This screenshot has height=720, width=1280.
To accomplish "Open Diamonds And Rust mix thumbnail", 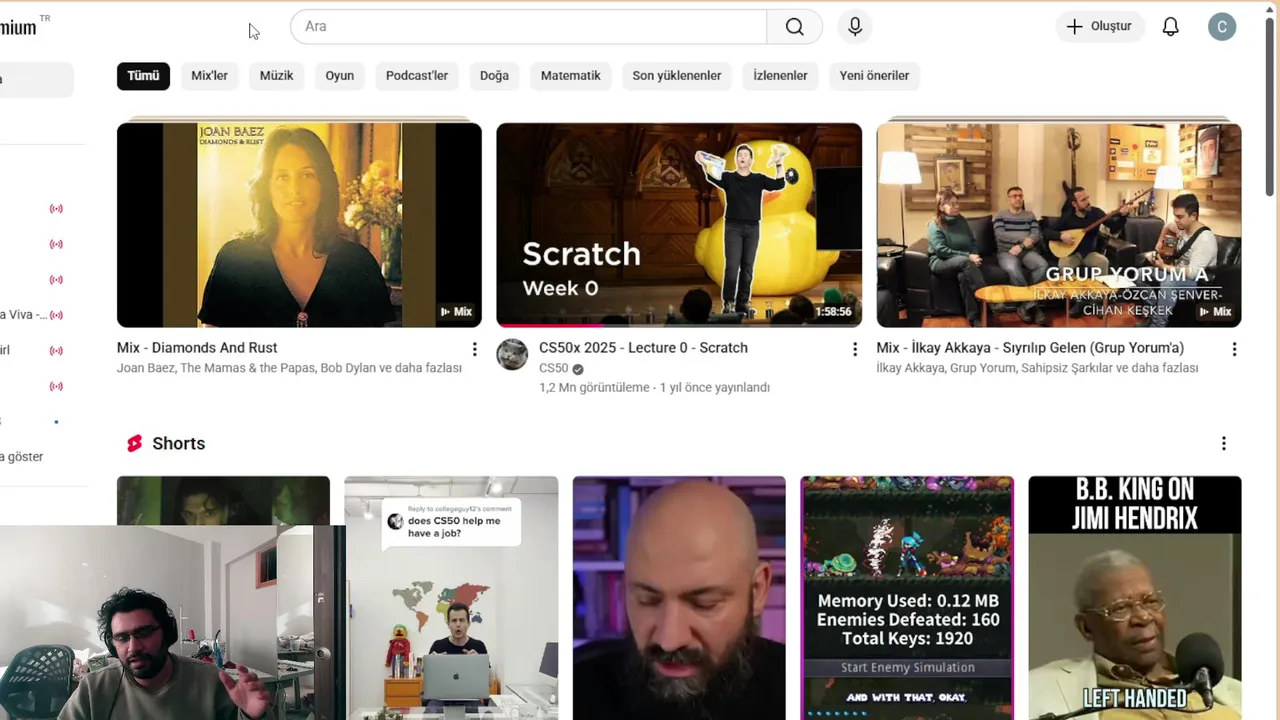I will (299, 225).
